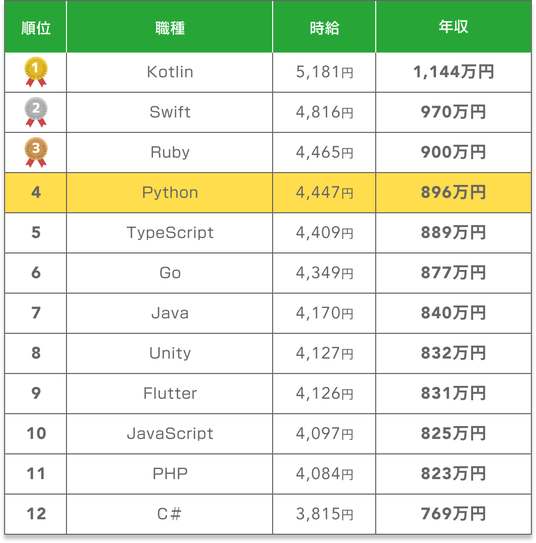
Task: Select the 職種 column header
Action: 170,28
